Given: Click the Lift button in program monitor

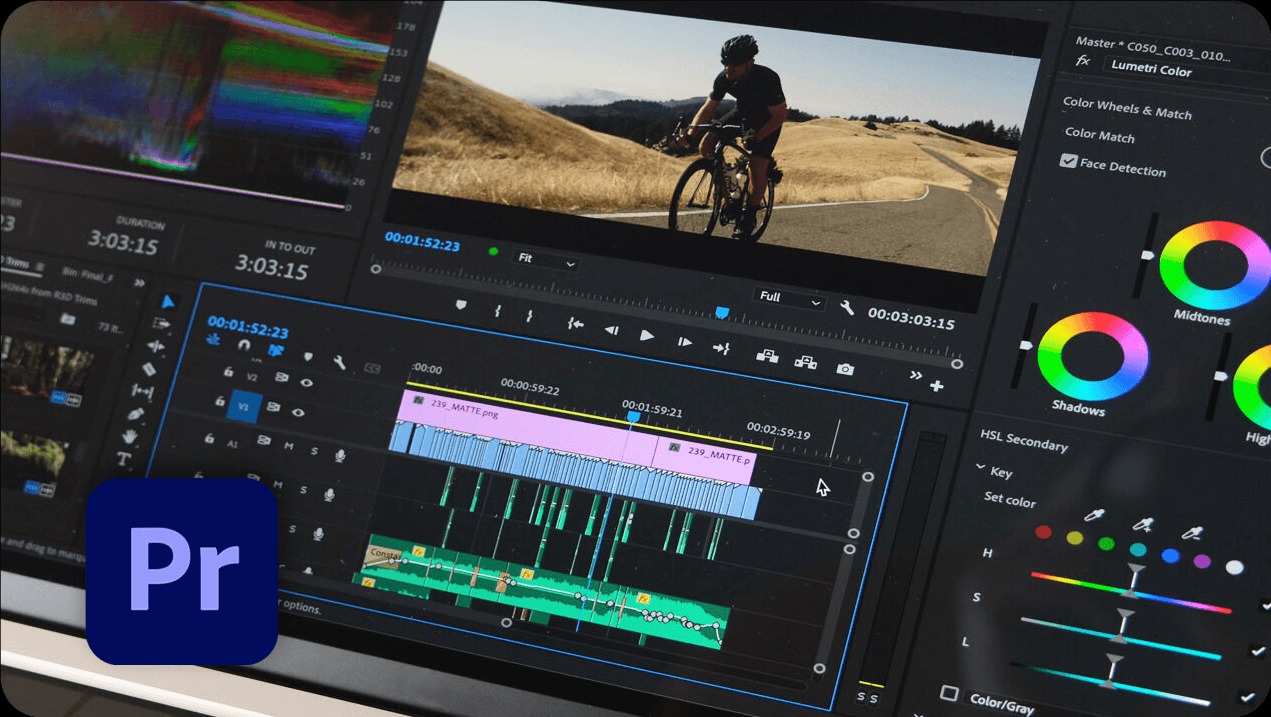Looking at the screenshot, I should point(767,356).
